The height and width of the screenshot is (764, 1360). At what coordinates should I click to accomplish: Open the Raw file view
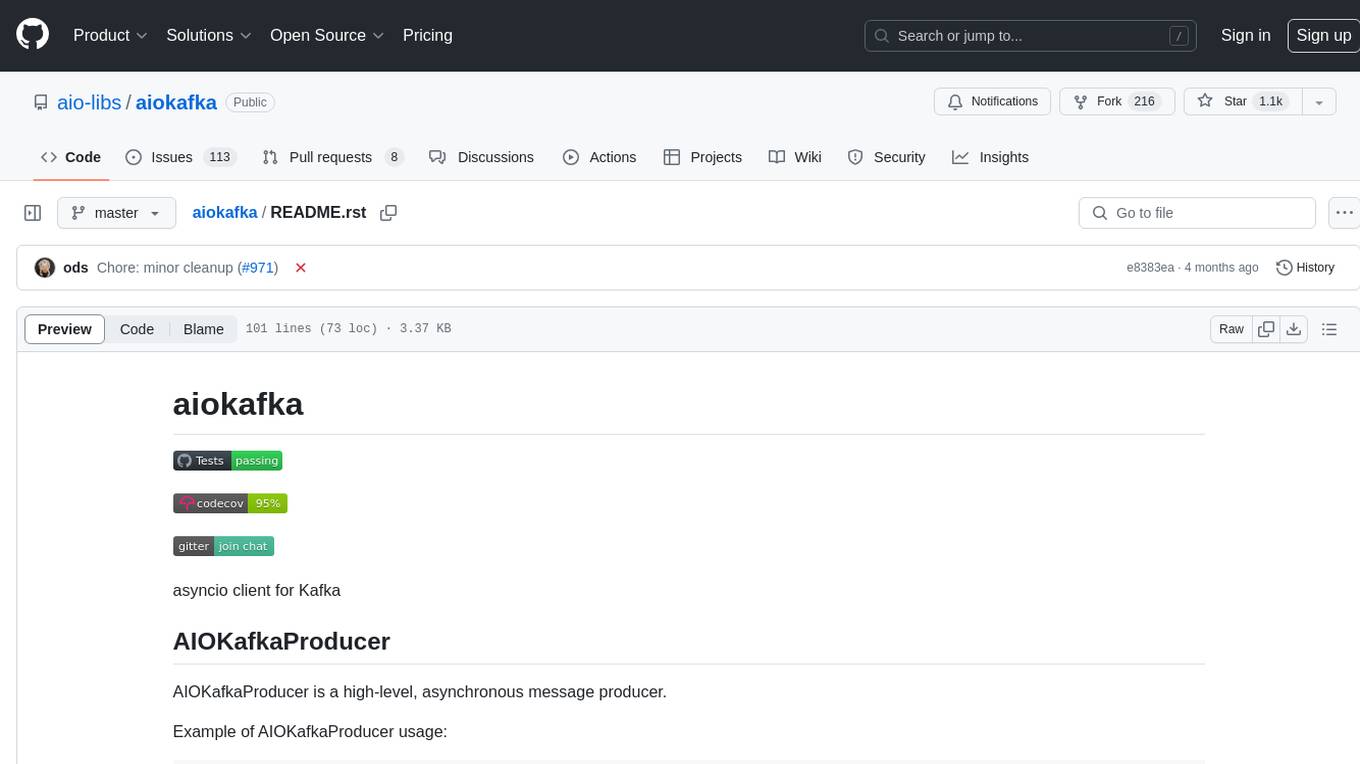(x=1231, y=329)
